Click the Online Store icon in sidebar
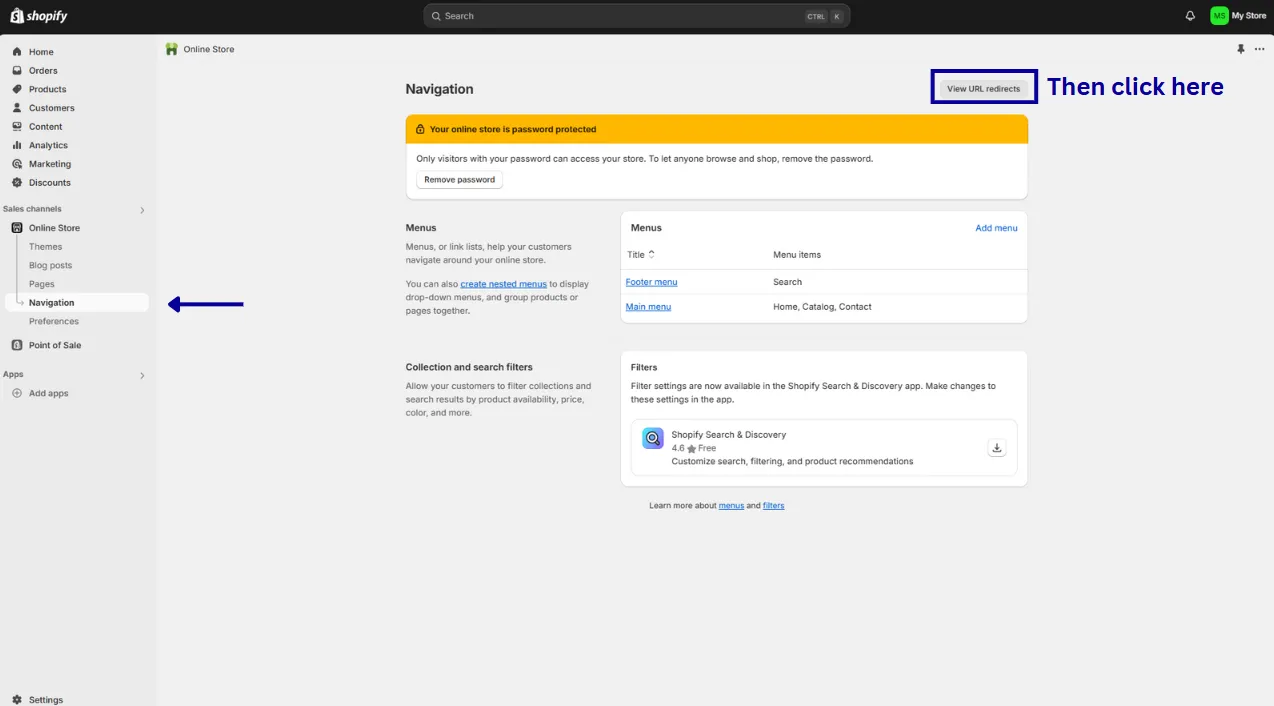Screen dimensions: 1274x706 (x=17, y=228)
